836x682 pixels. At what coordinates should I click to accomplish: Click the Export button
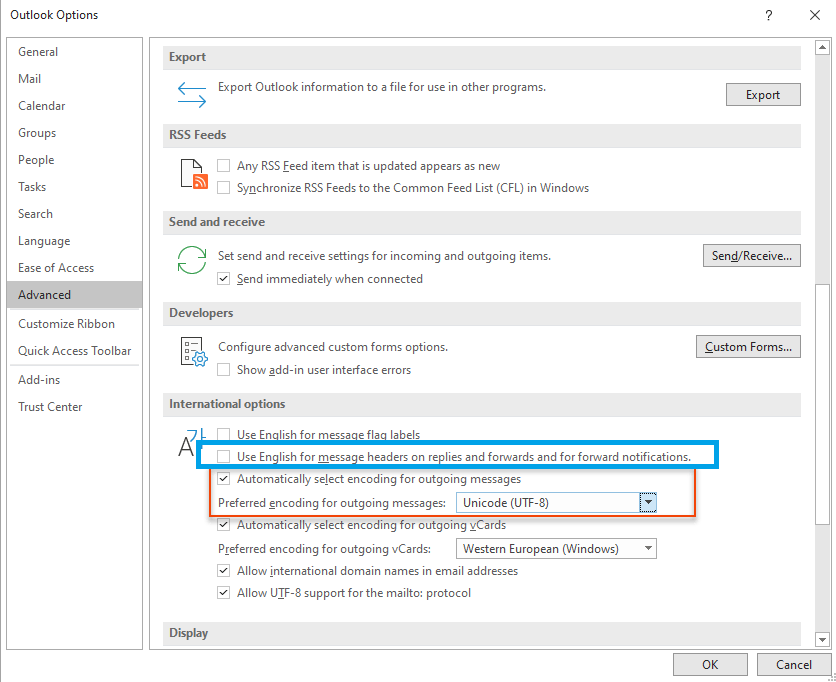[x=763, y=94]
